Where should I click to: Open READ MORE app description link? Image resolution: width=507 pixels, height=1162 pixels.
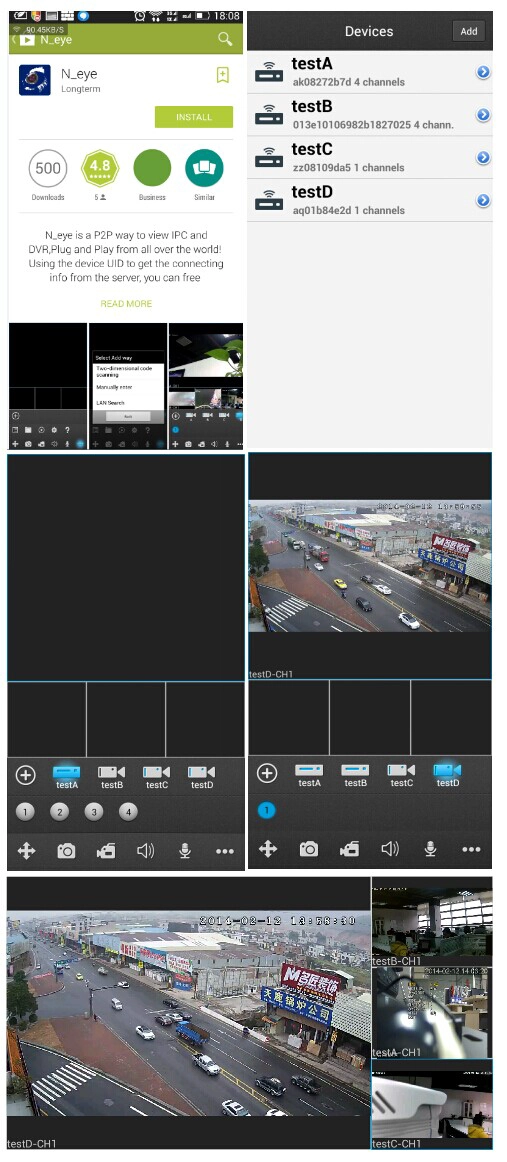pyautogui.click(x=126, y=304)
